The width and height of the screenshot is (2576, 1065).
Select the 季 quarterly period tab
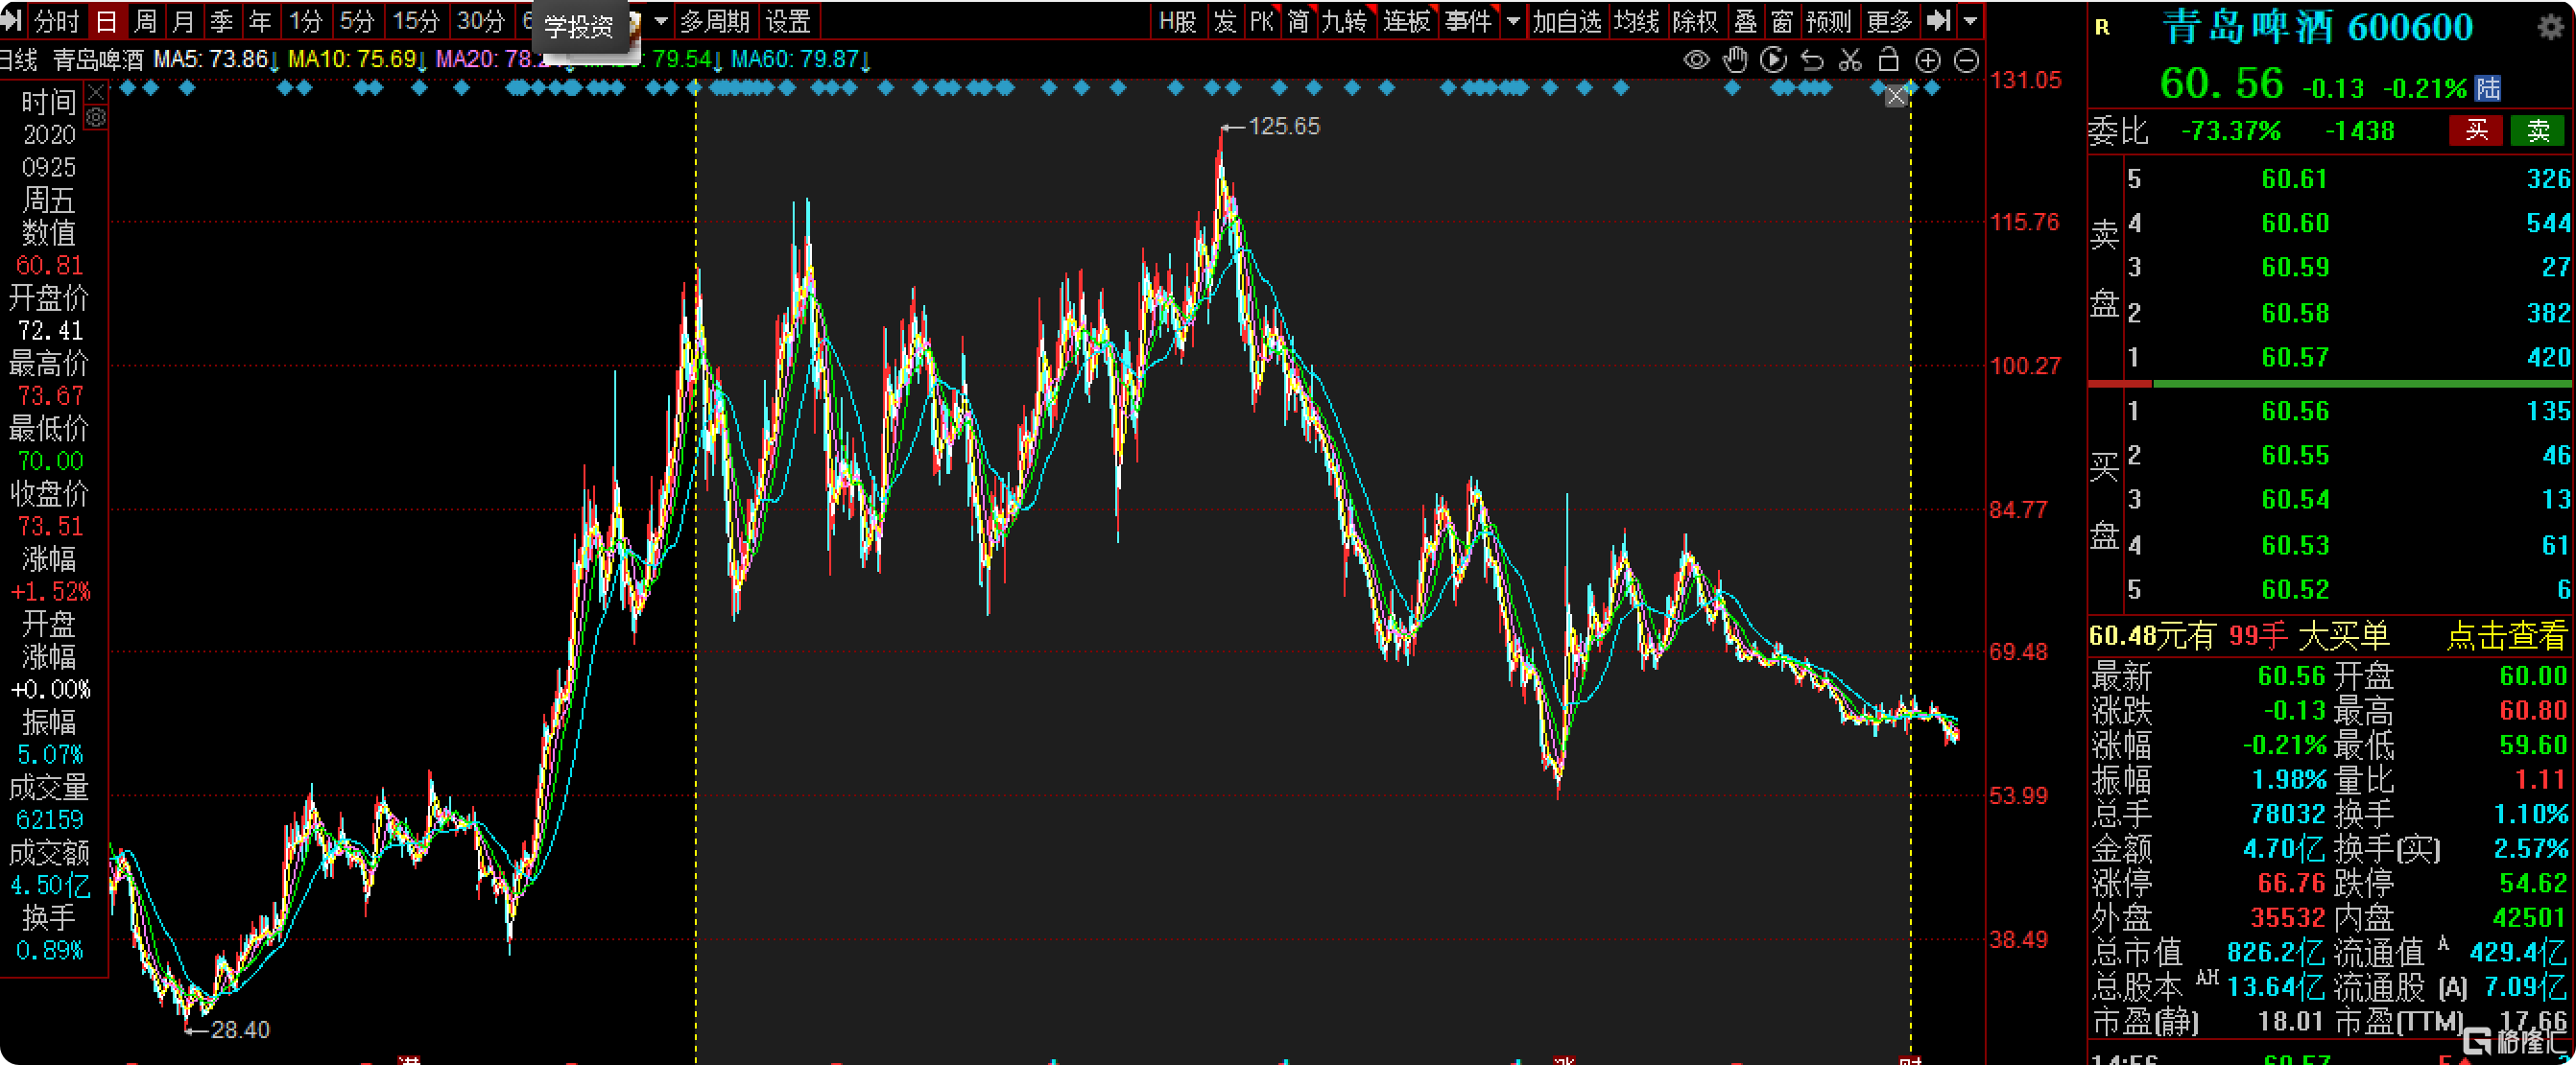point(222,21)
